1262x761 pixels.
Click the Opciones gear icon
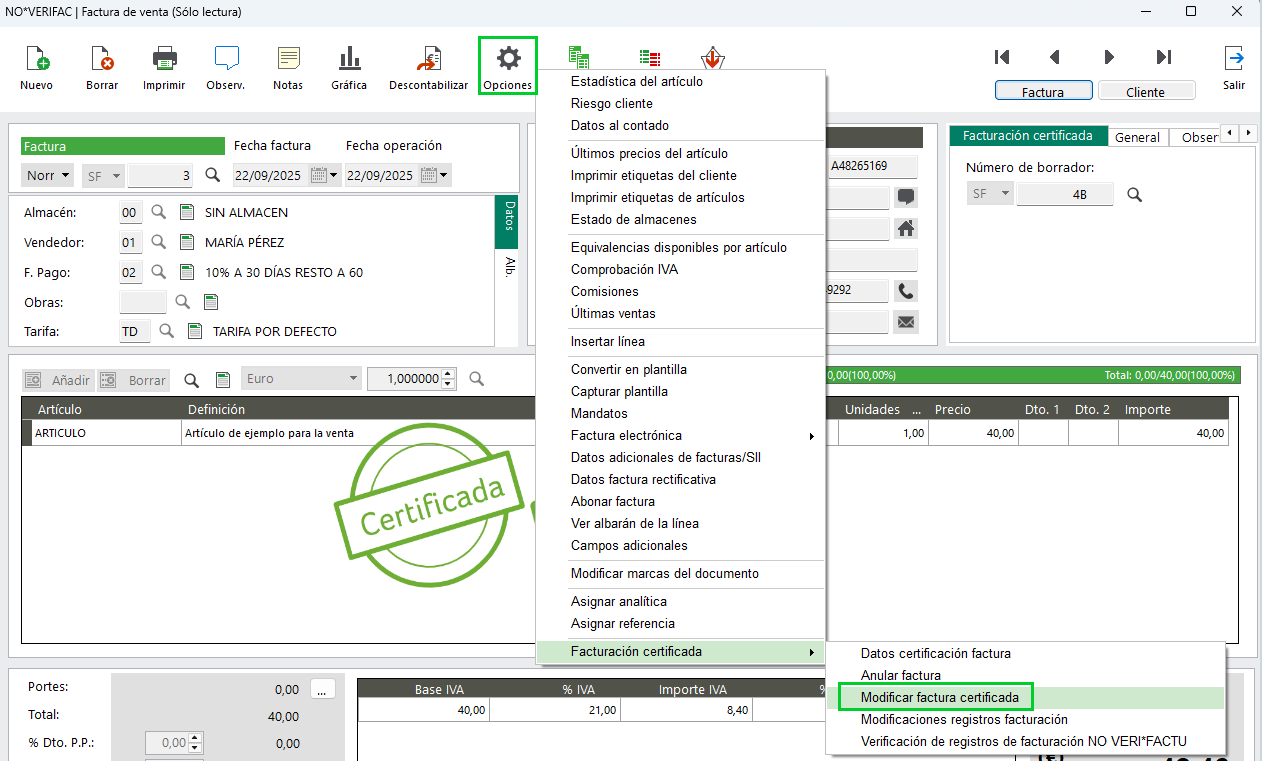point(509,58)
